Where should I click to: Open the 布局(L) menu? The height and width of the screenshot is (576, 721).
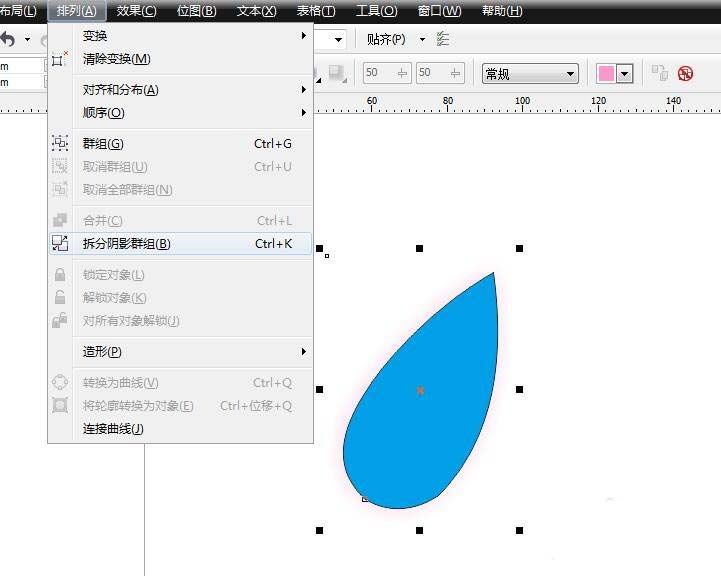(x=18, y=11)
